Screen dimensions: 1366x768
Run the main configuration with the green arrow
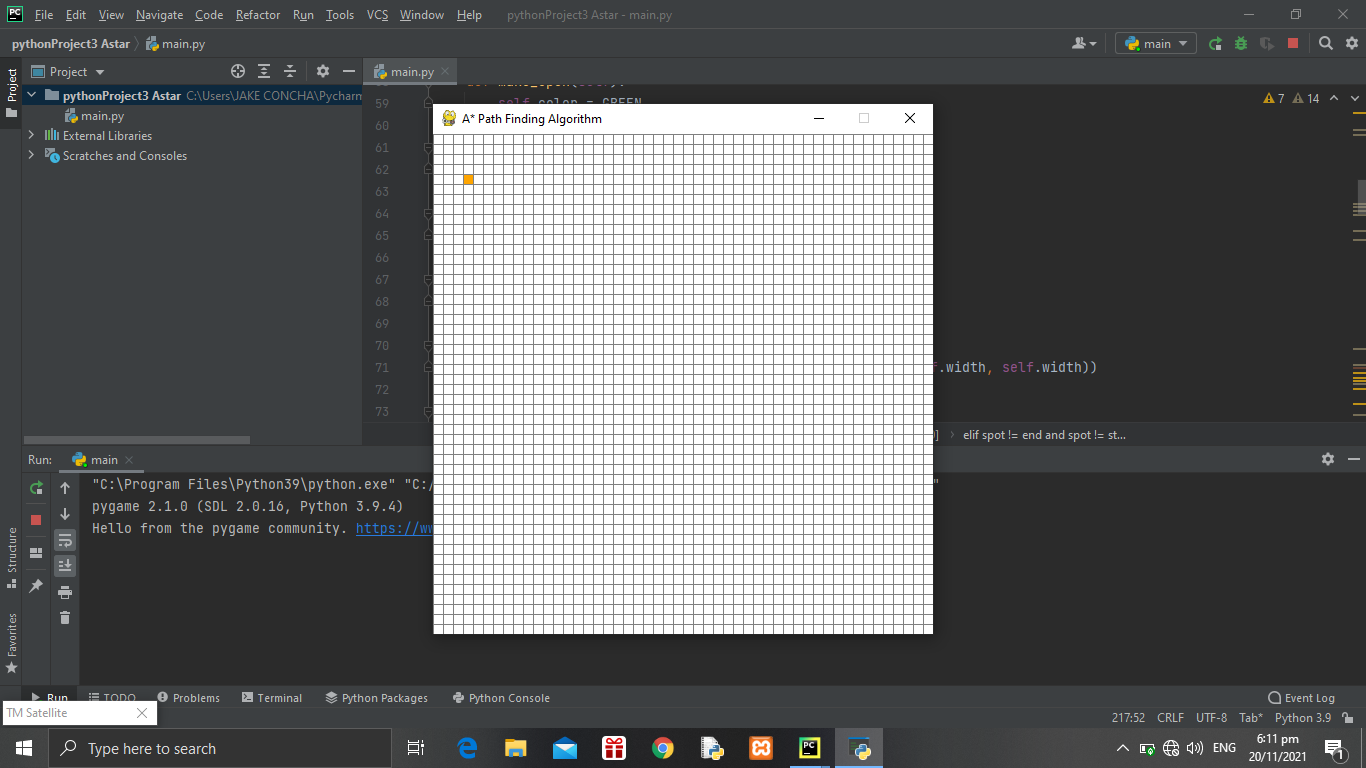click(x=1215, y=44)
